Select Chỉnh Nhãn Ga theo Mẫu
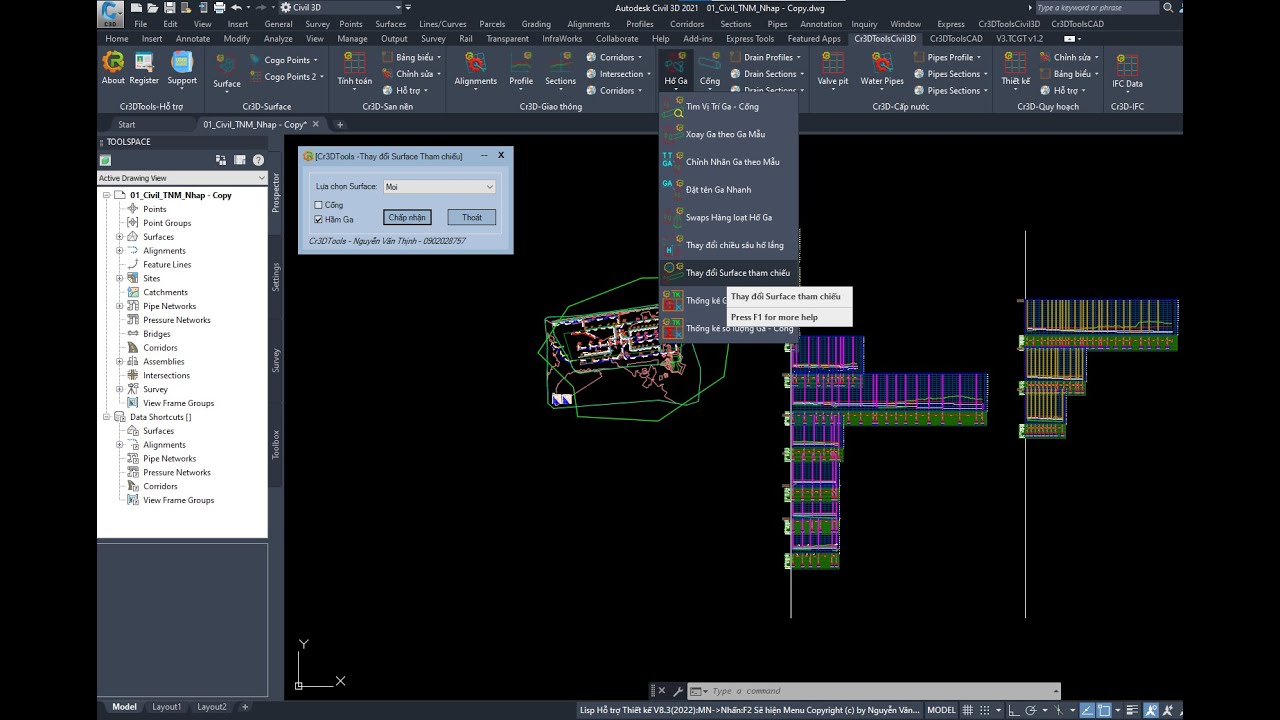This screenshot has width=1280, height=720. point(728,162)
